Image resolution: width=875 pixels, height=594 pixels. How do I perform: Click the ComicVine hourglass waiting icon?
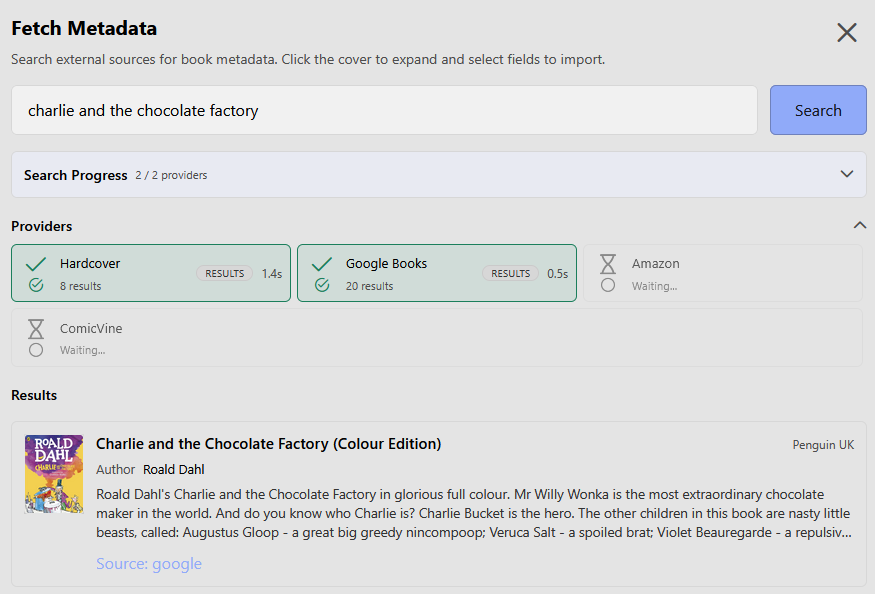(36, 329)
